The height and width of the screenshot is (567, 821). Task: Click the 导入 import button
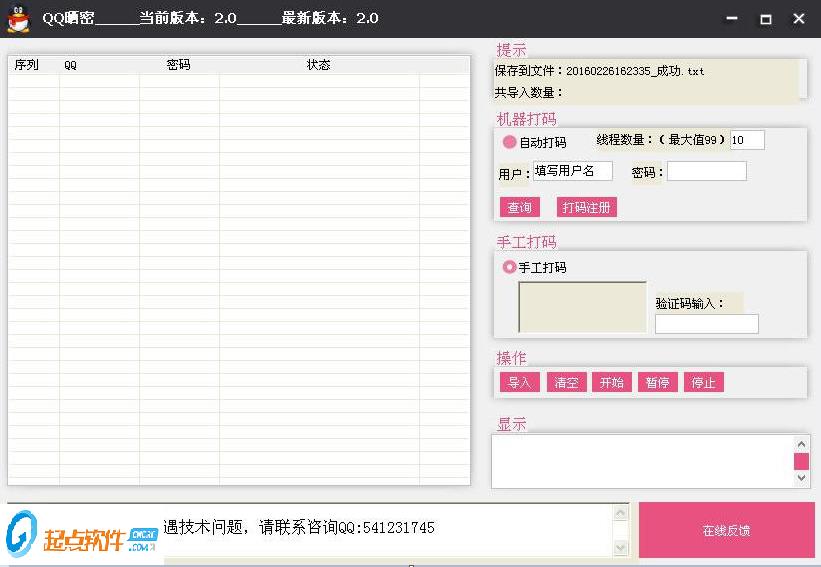click(x=519, y=382)
